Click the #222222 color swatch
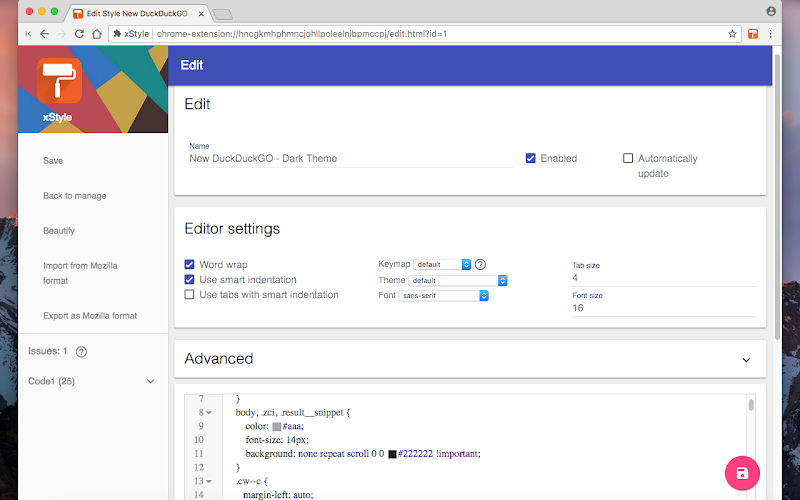The image size is (800, 500). [392, 454]
